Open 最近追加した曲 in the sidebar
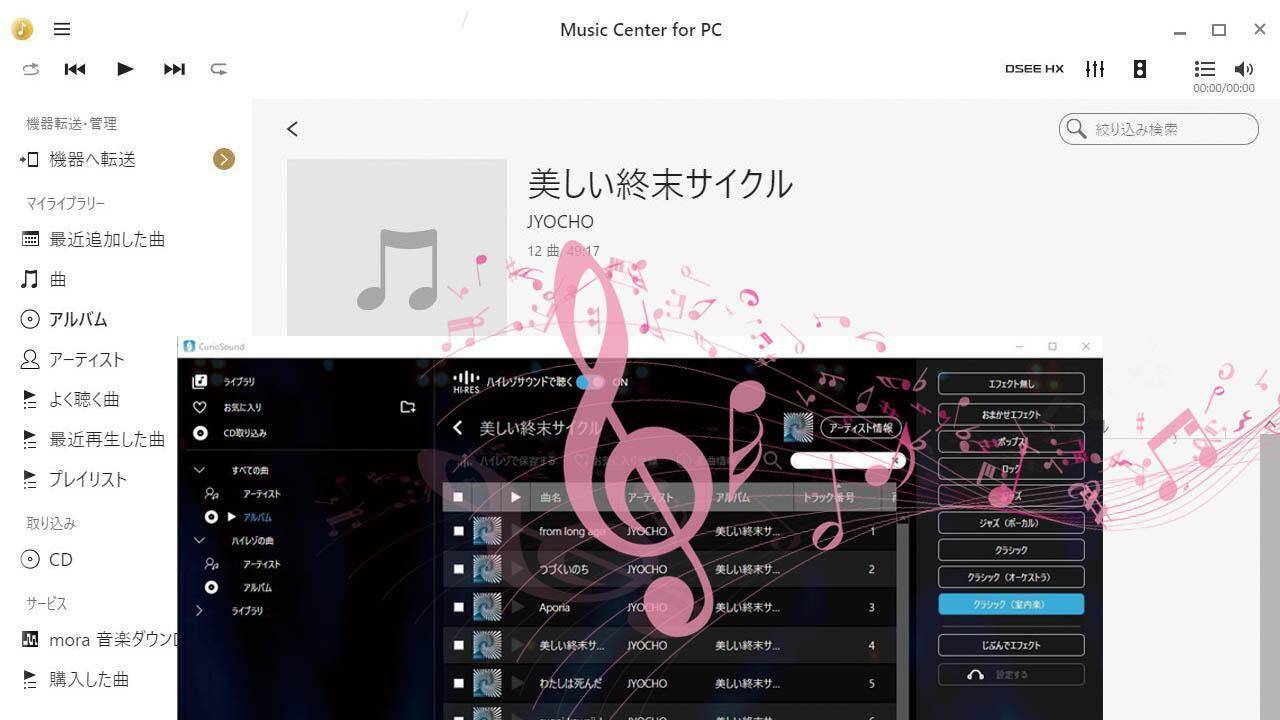 coord(107,239)
